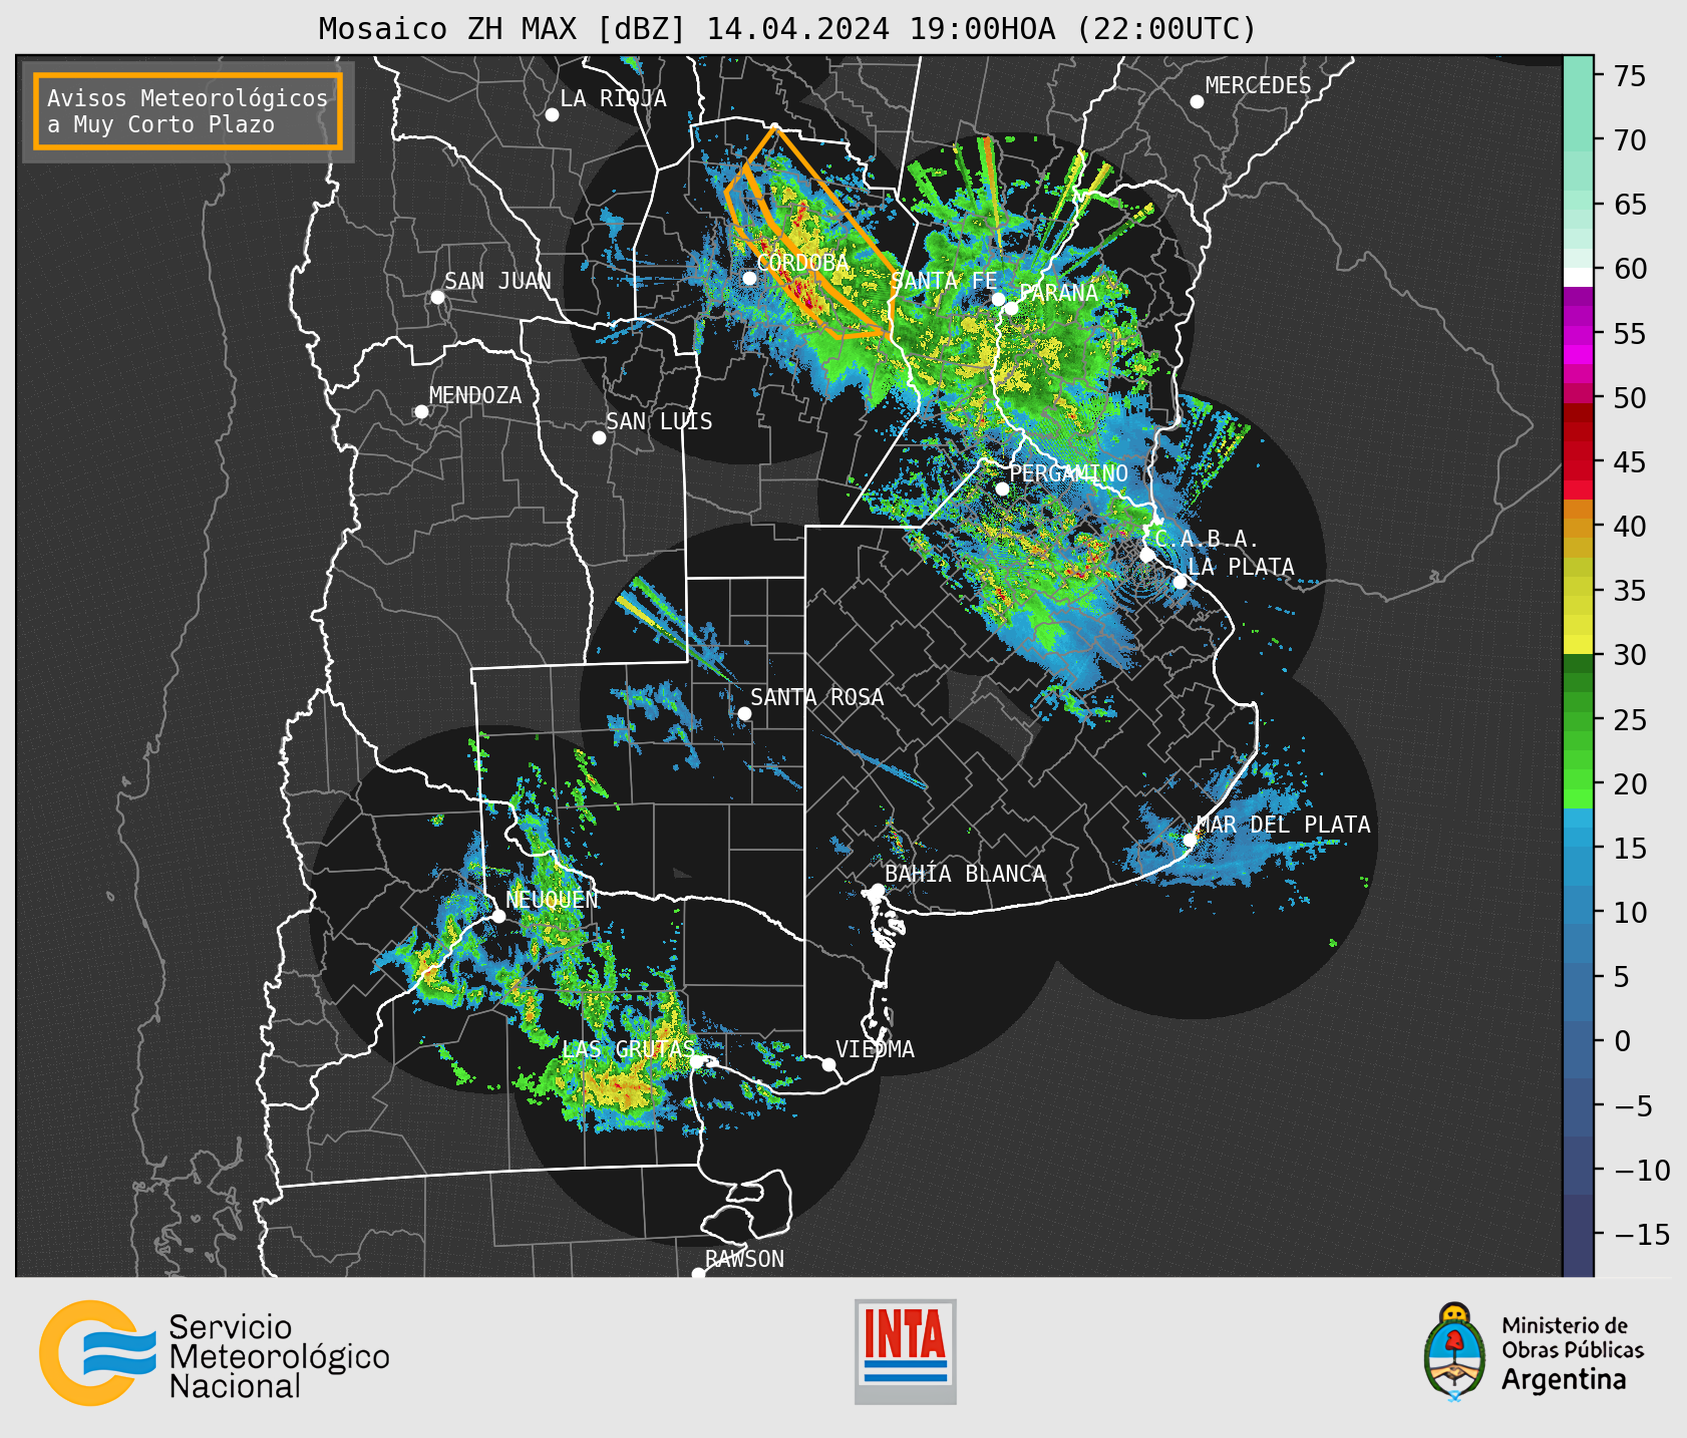Click the 55 dBZ magenta color band
The height and width of the screenshot is (1438, 1687).
1578,333
